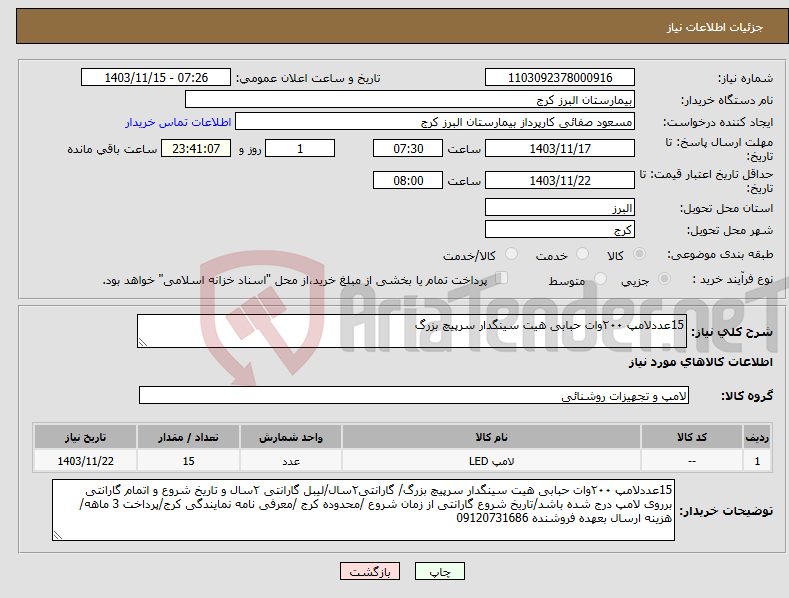Click the جزئیات اطلاعات نیاز header title
Viewport: 789px width, 598px height.
click(x=715, y=27)
